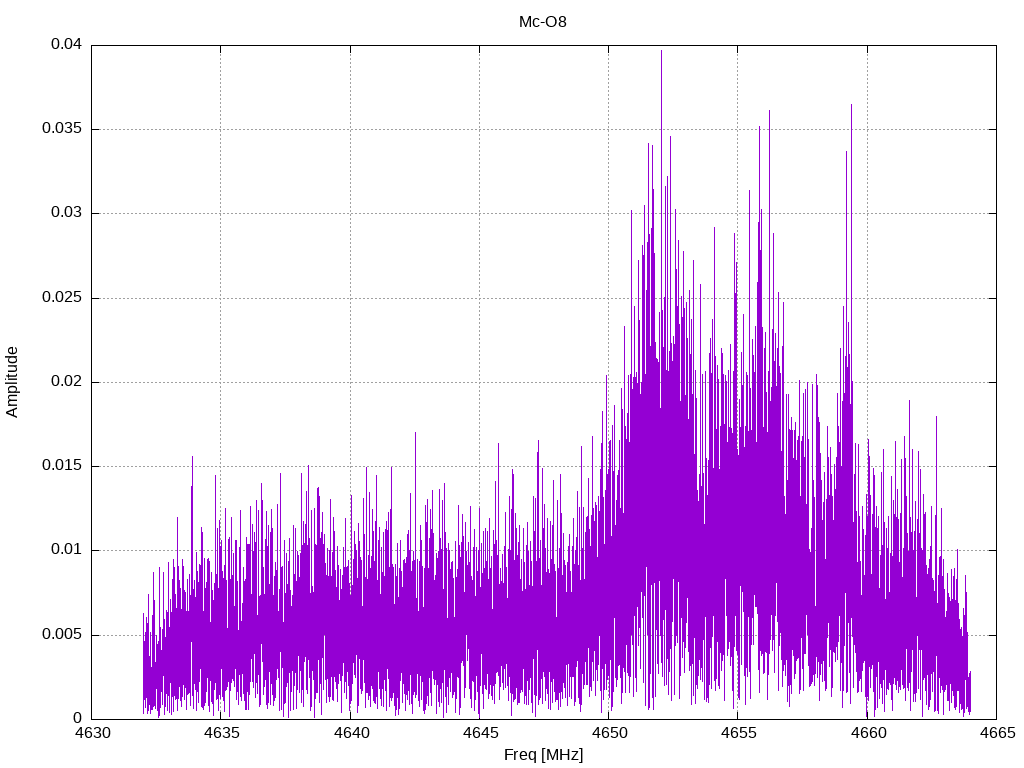This screenshot has width=1024, height=768.
Task: Click the 4650 x-axis tick label
Action: (x=609, y=733)
